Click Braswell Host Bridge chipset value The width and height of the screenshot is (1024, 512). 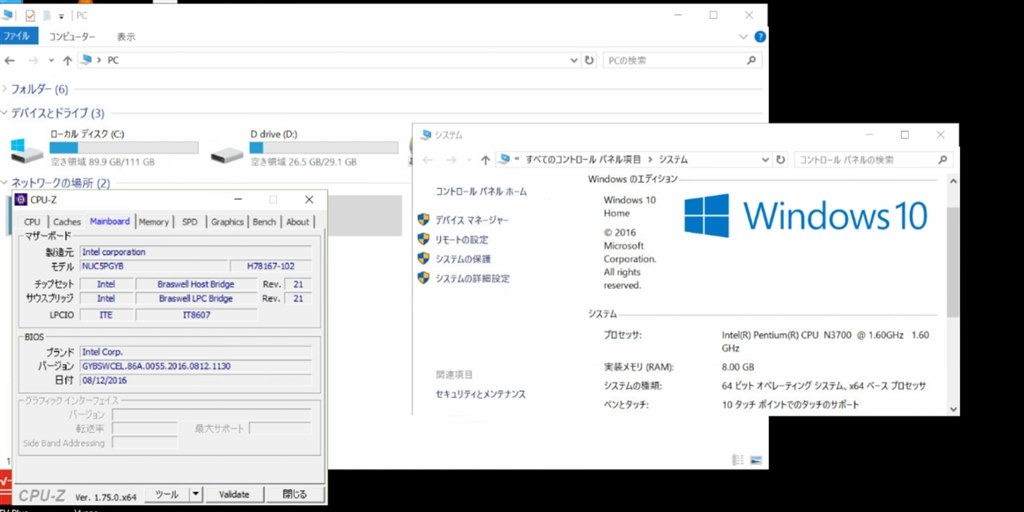click(x=197, y=284)
